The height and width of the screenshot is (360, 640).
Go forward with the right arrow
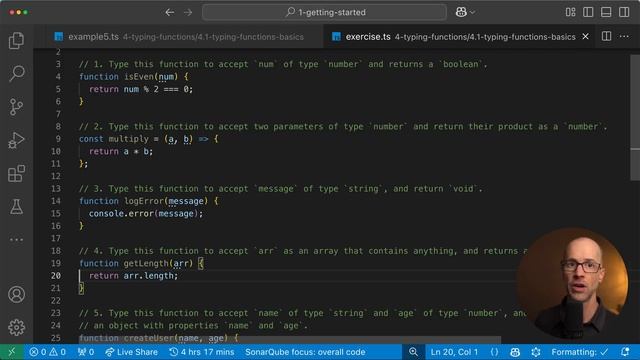(x=188, y=12)
